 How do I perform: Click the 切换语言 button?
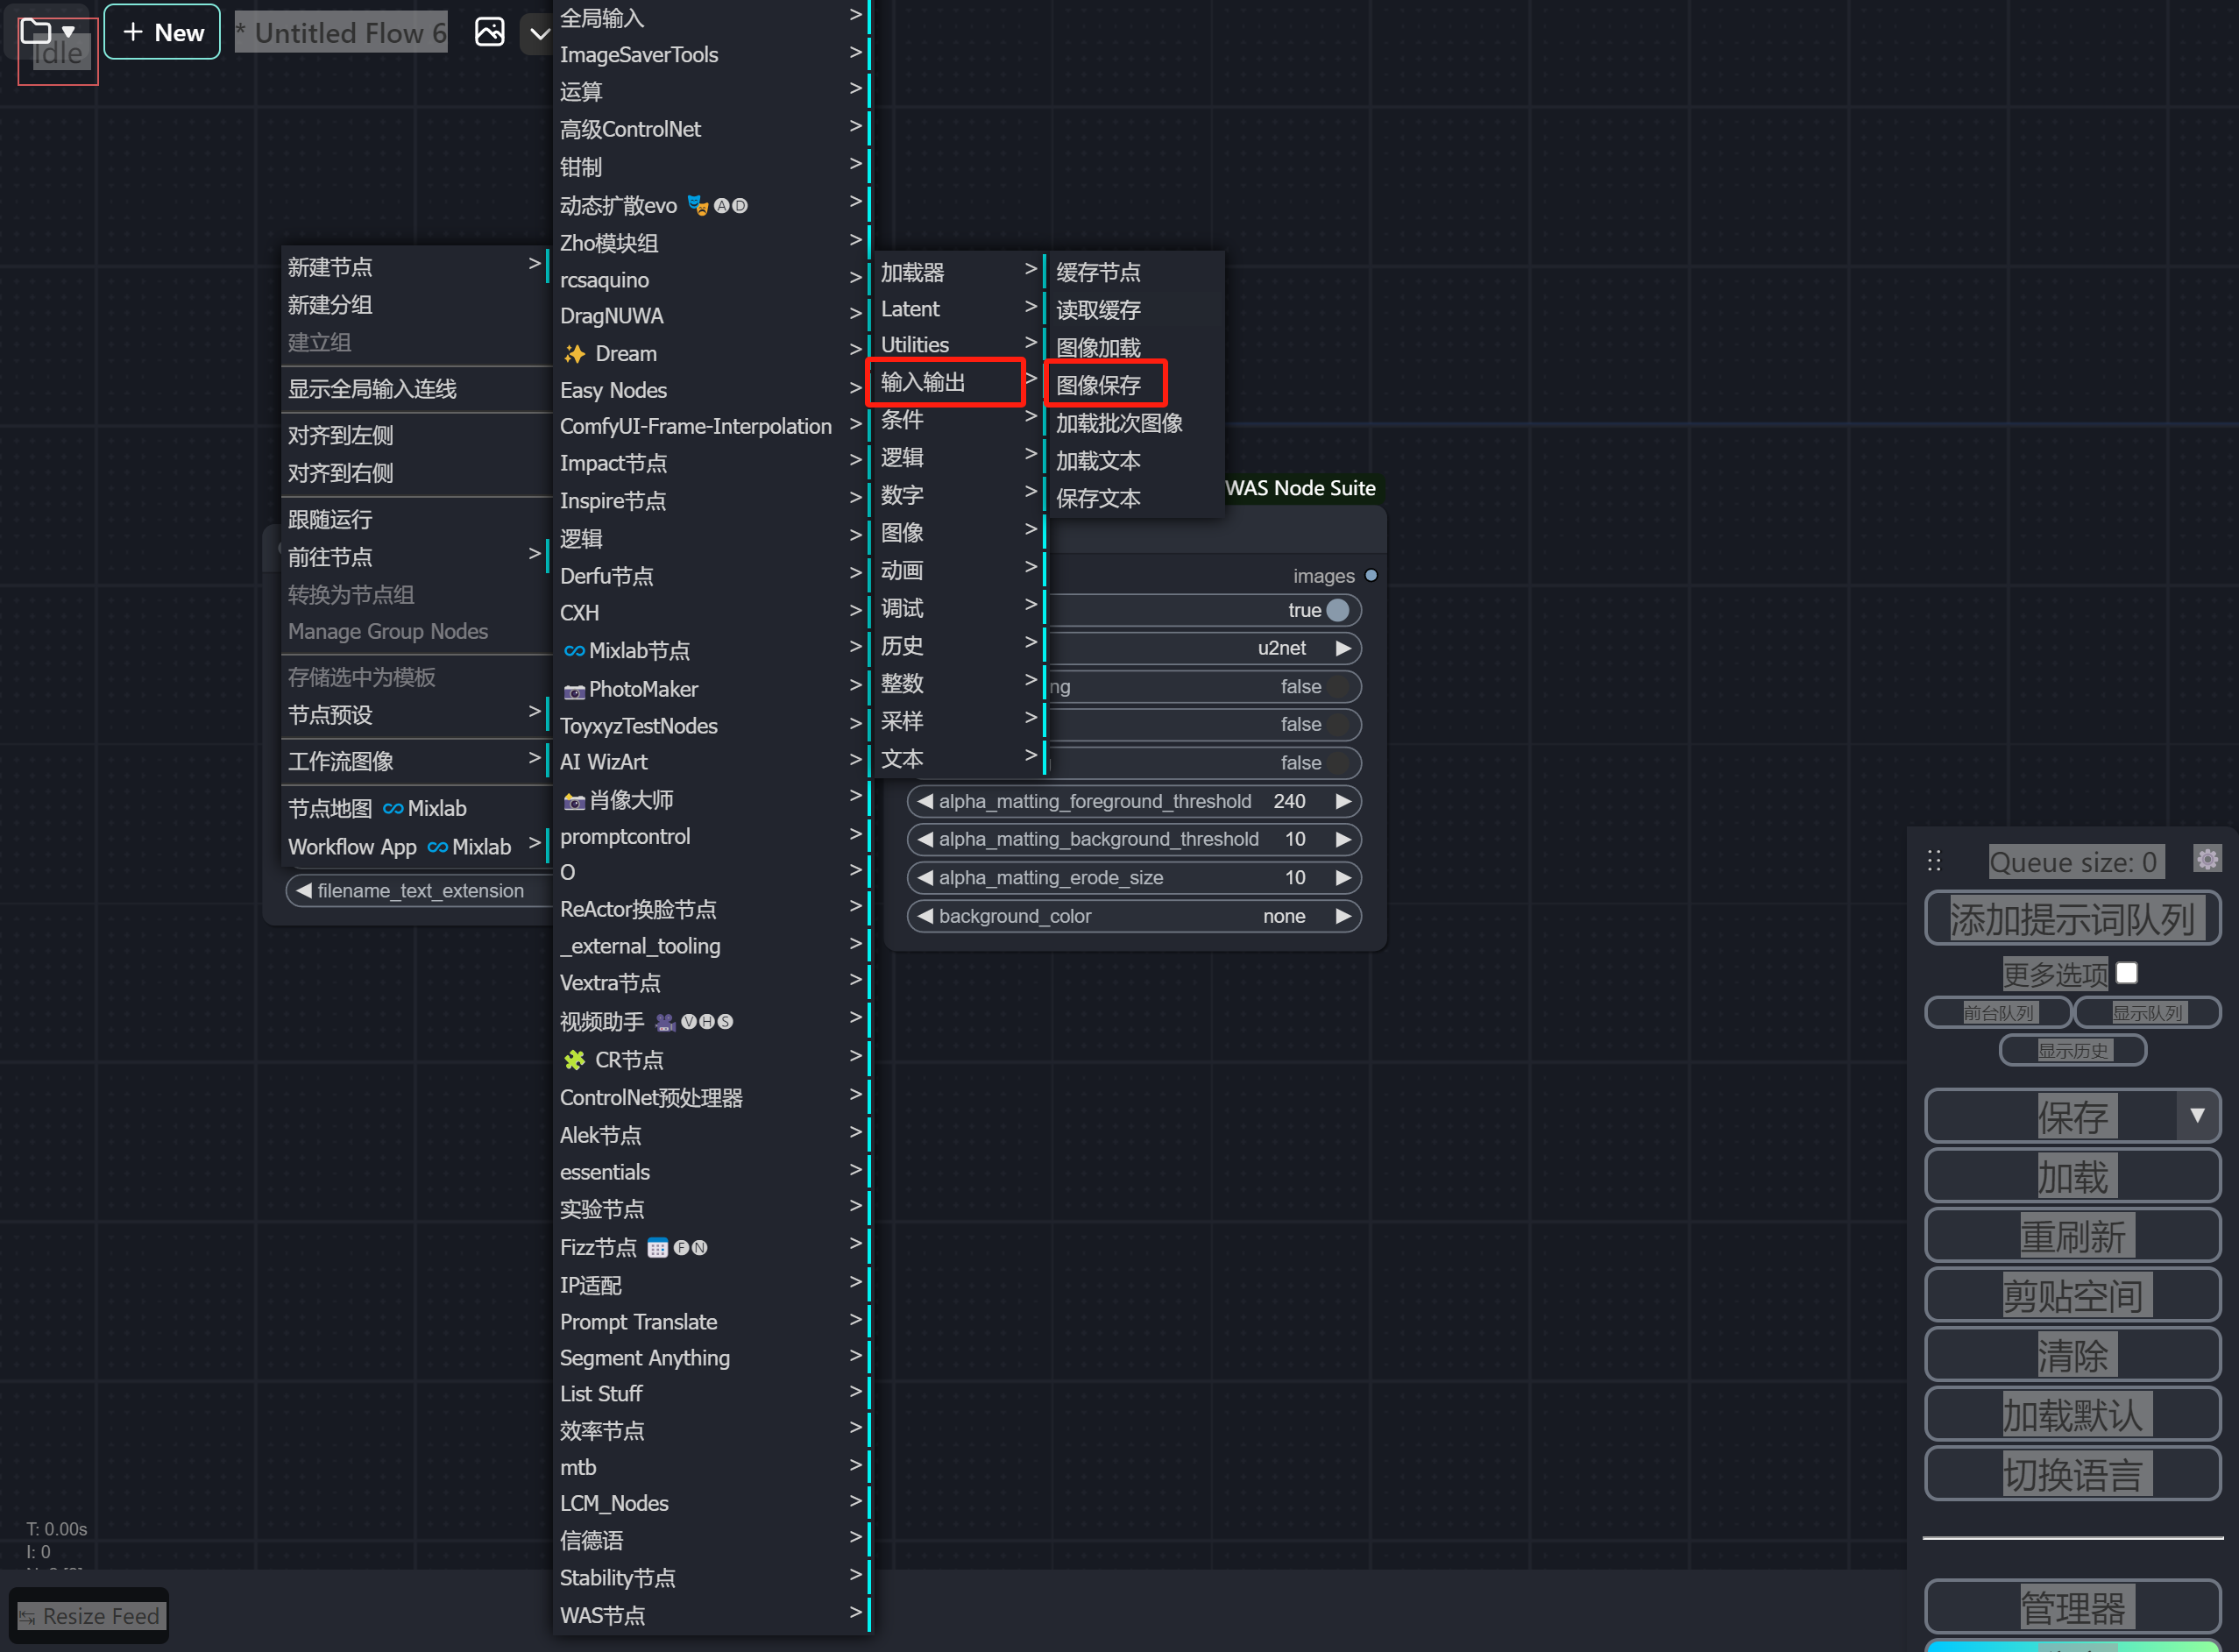click(2072, 1474)
